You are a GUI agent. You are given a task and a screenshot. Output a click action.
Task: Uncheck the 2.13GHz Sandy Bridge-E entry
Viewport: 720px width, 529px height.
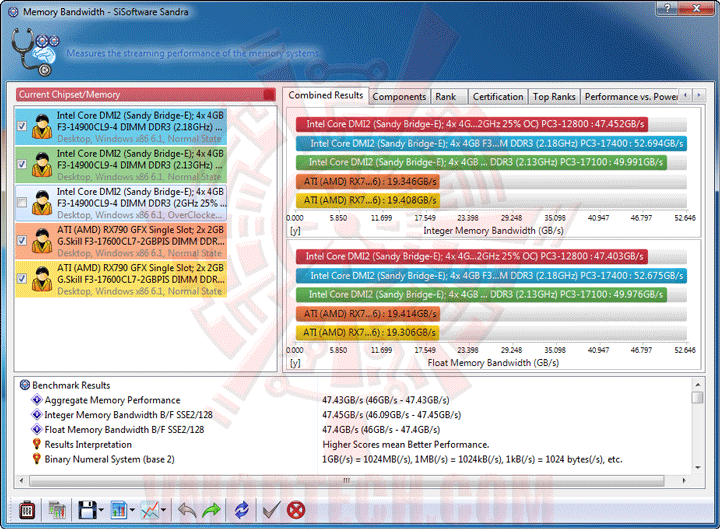point(22,164)
